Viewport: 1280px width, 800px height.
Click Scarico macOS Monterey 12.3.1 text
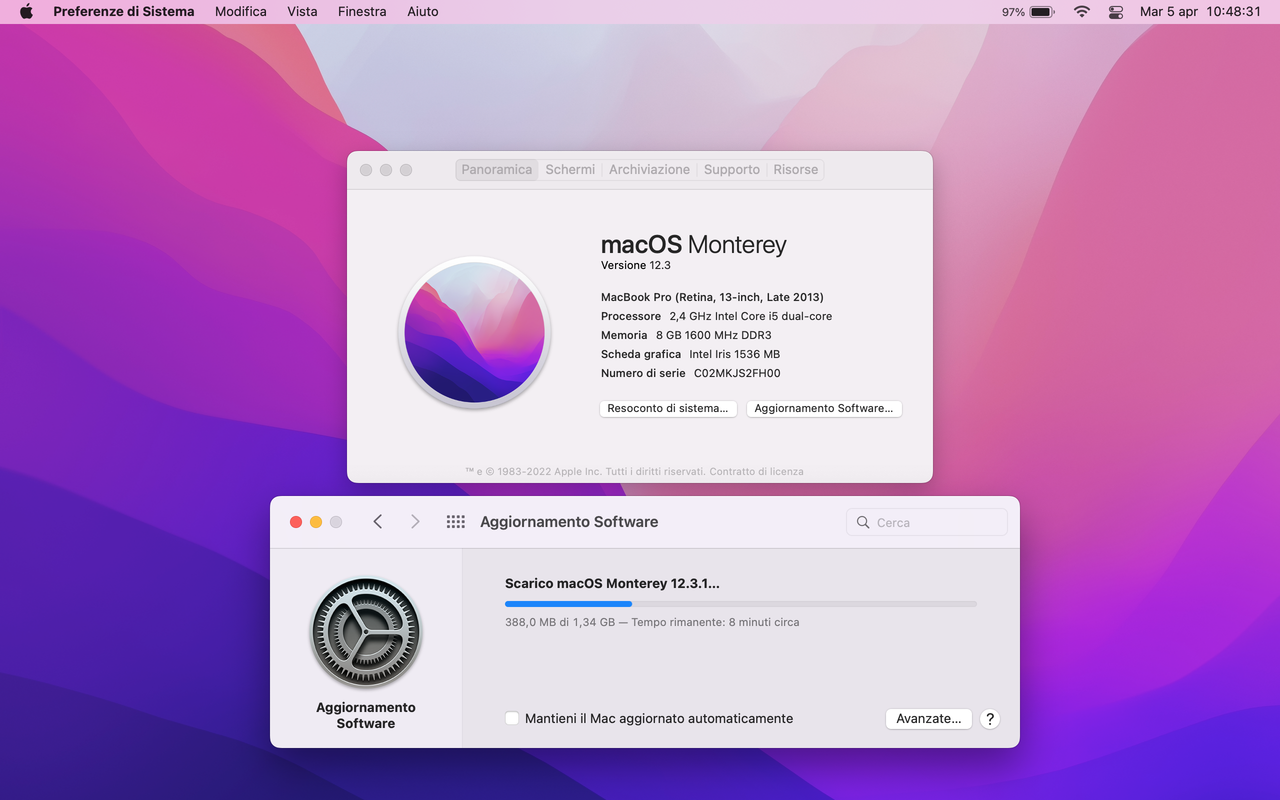pos(612,584)
